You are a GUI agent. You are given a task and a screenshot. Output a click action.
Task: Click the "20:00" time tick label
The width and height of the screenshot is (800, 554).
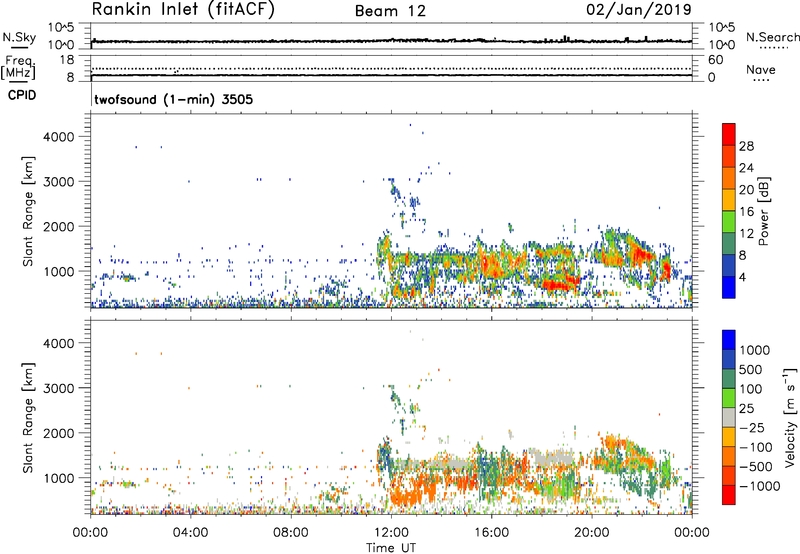pyautogui.click(x=591, y=533)
